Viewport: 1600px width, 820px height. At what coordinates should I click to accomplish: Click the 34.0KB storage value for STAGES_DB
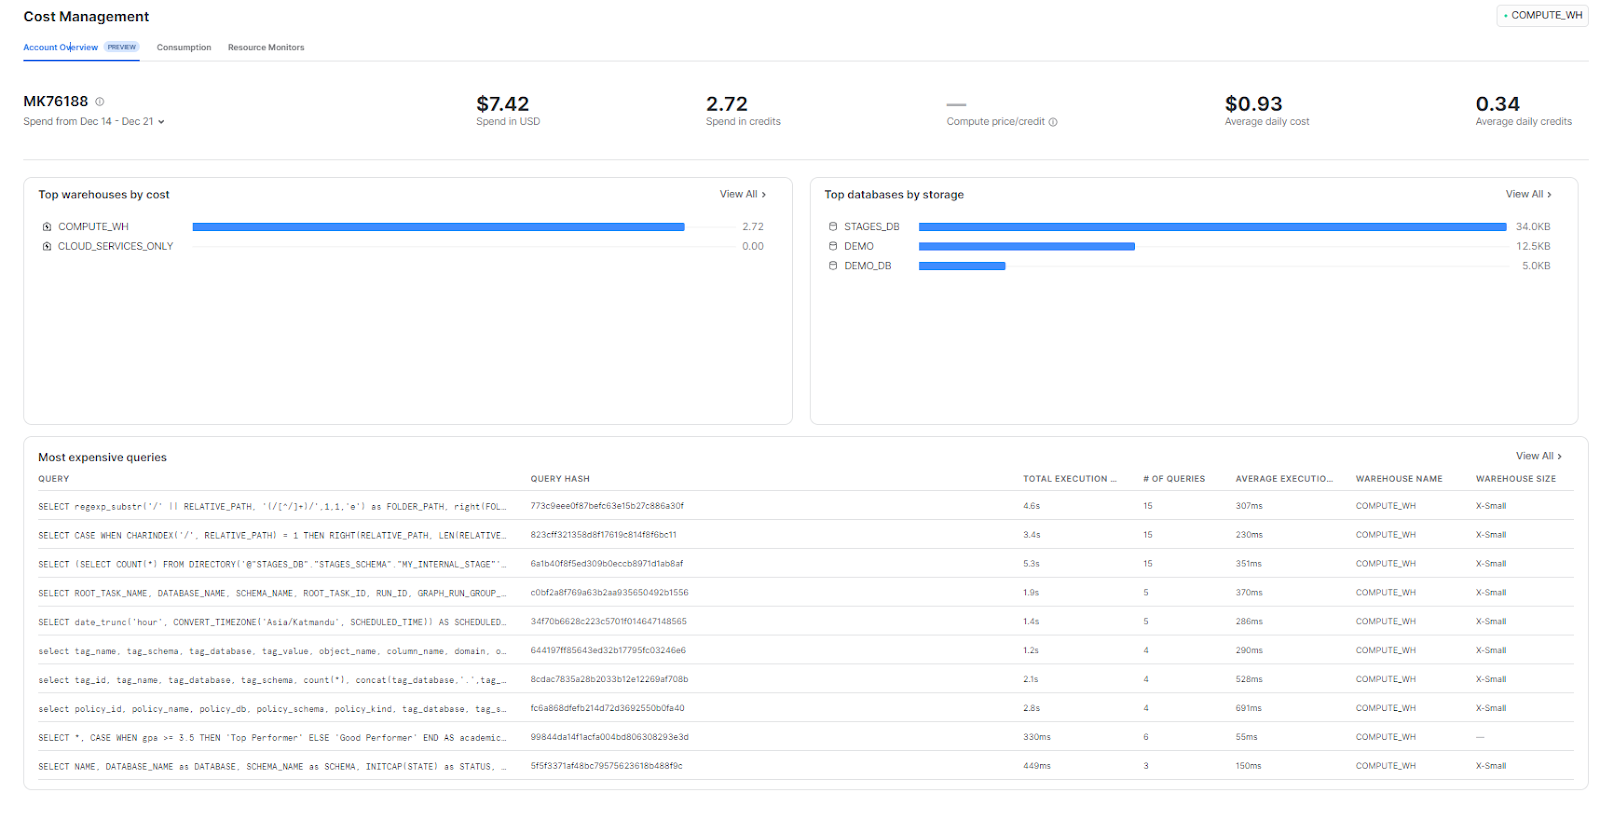(1533, 227)
